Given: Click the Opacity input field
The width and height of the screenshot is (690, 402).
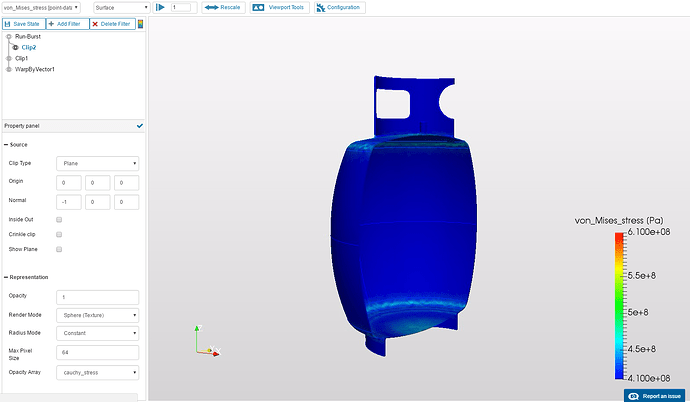Looking at the screenshot, I should pos(98,297).
